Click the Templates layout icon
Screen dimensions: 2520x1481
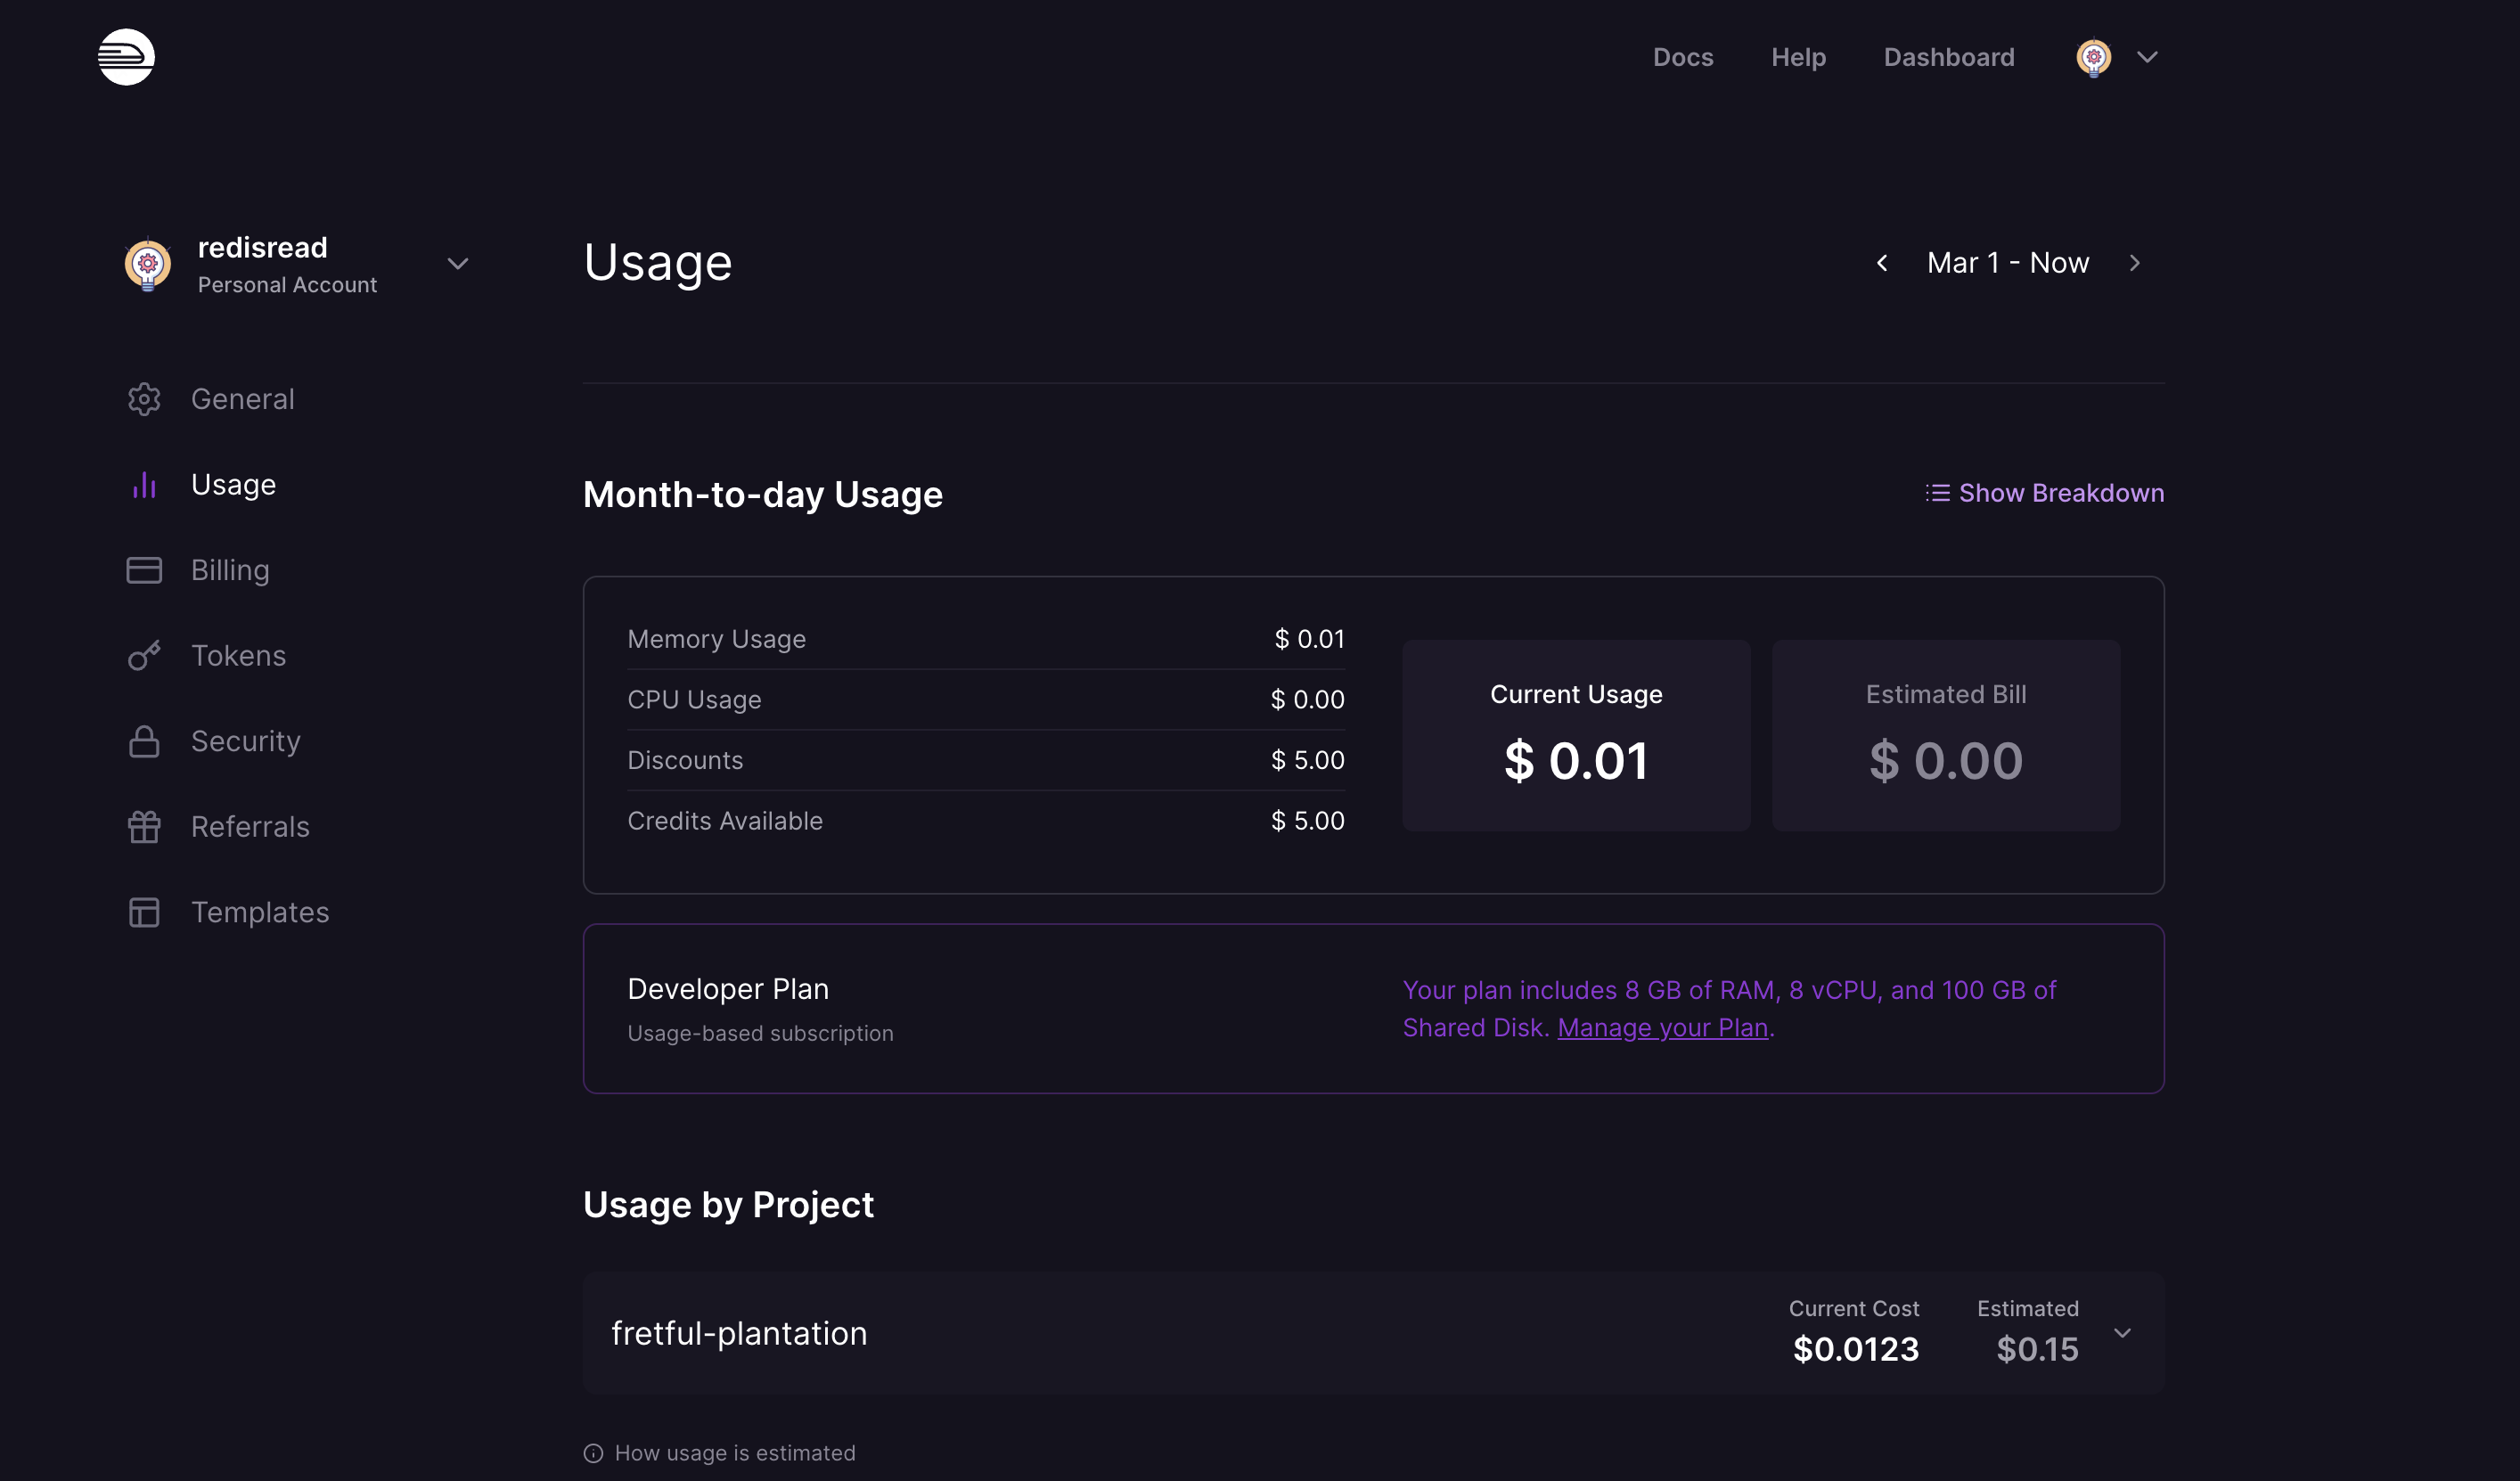(x=144, y=912)
